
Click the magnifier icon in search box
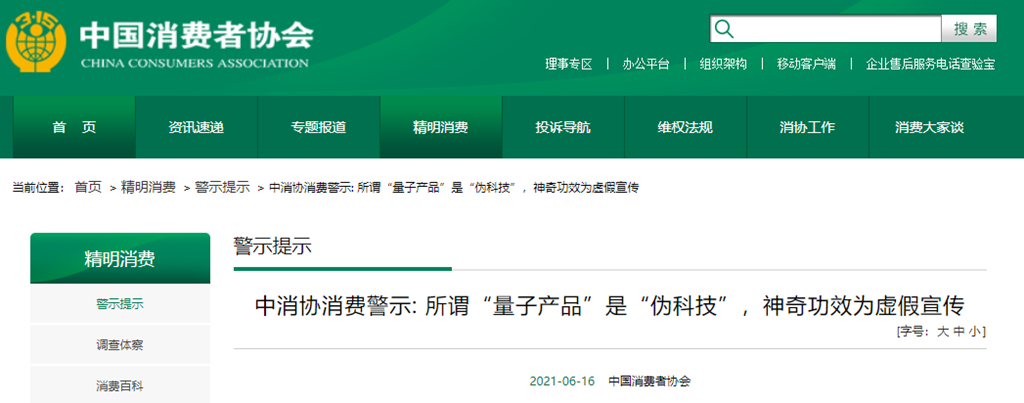click(x=724, y=29)
